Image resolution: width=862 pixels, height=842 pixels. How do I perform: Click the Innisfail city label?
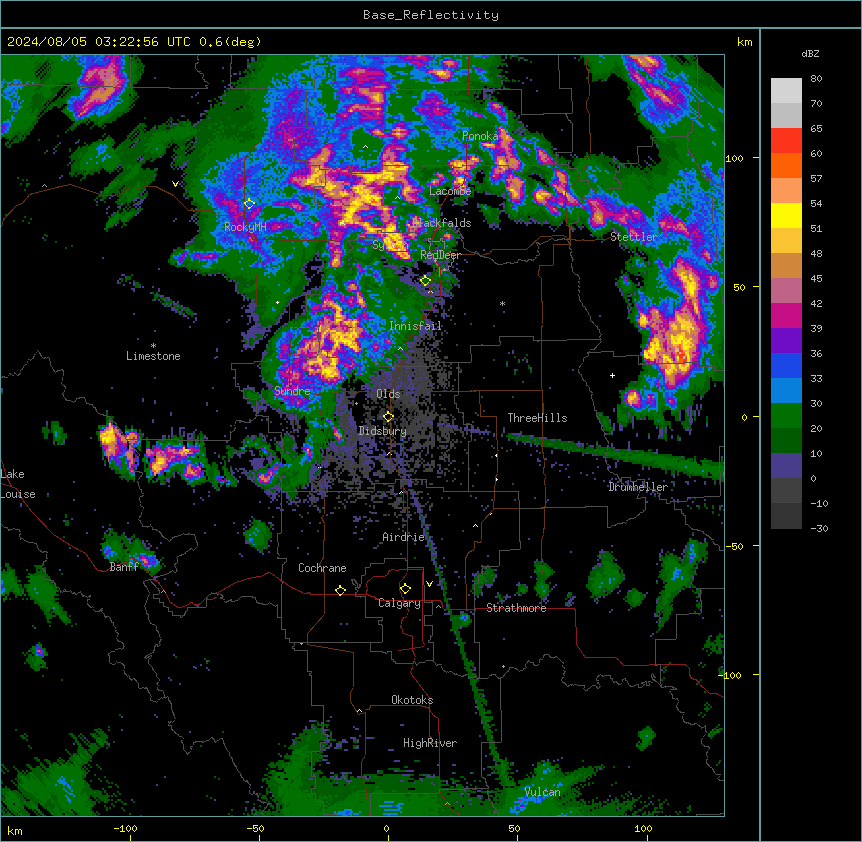(415, 326)
